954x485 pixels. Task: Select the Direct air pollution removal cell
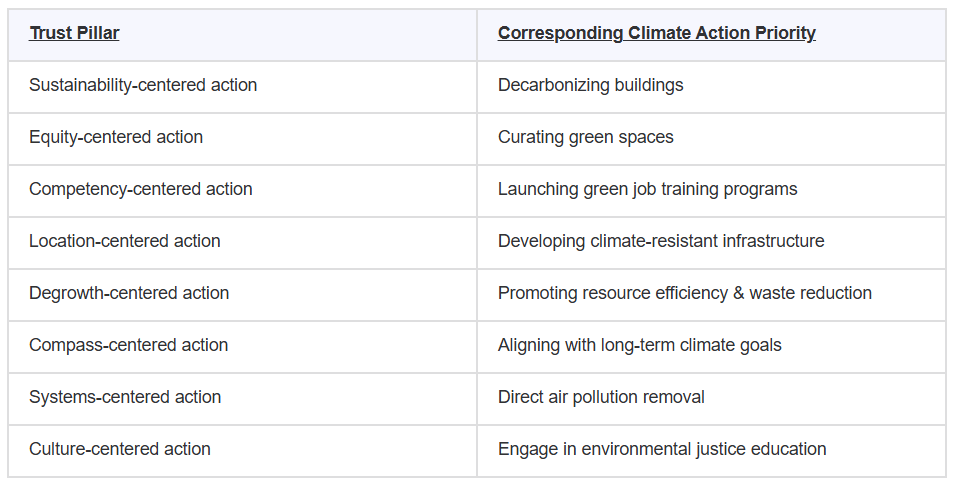601,397
